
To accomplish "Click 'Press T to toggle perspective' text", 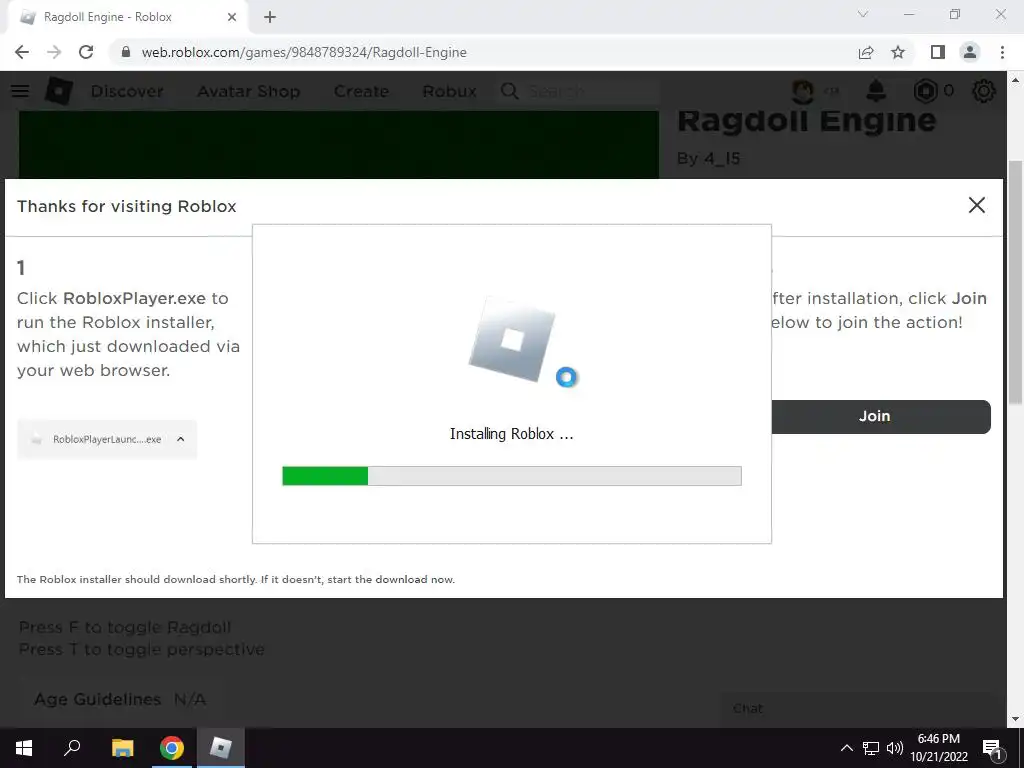I will point(142,650).
